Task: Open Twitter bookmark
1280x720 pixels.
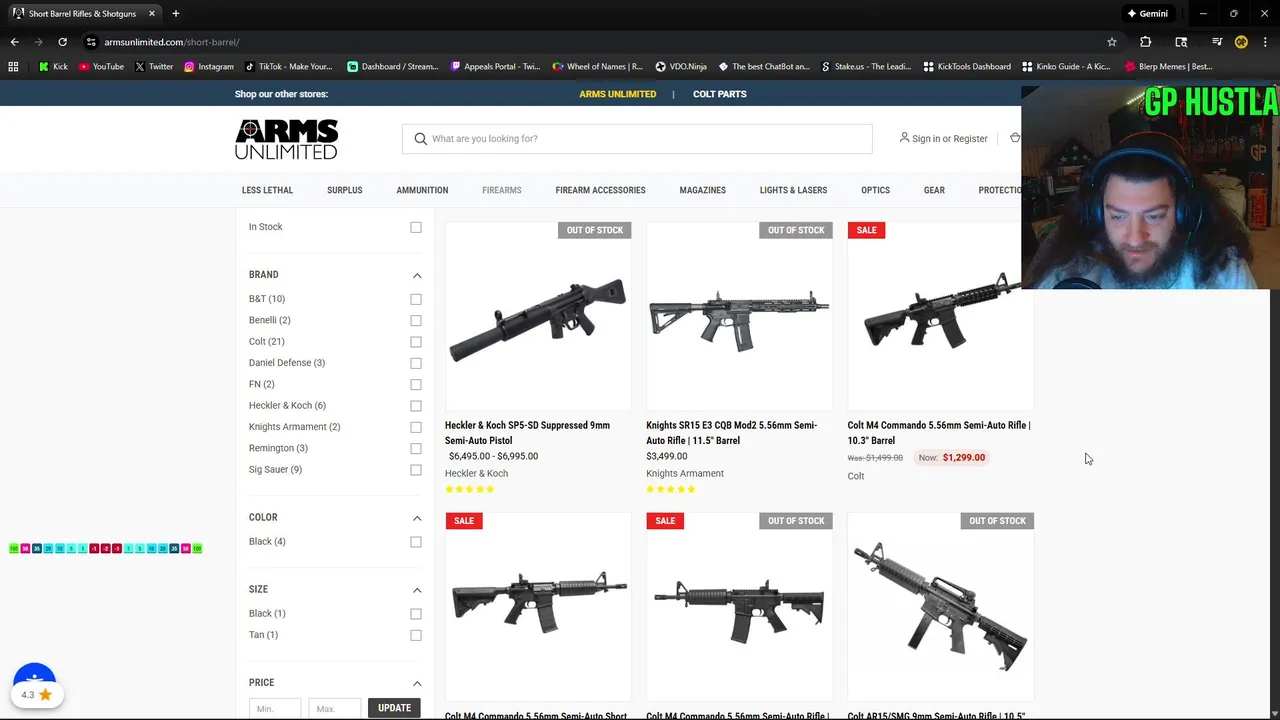Action: pos(153,66)
